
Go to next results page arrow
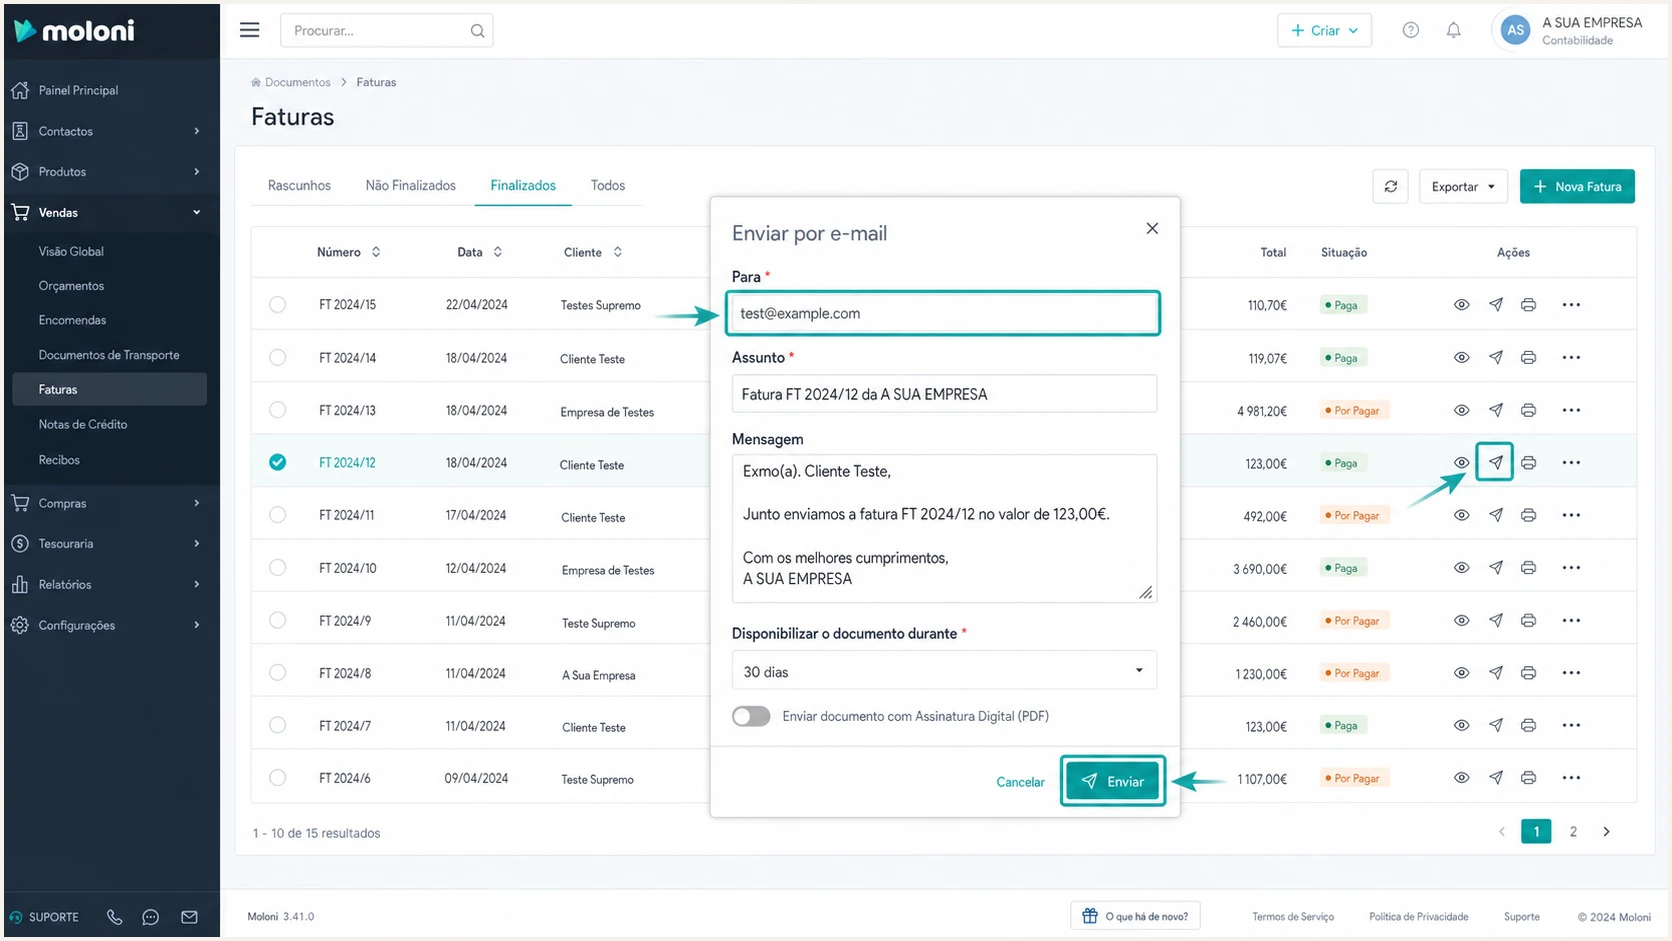coord(1606,831)
